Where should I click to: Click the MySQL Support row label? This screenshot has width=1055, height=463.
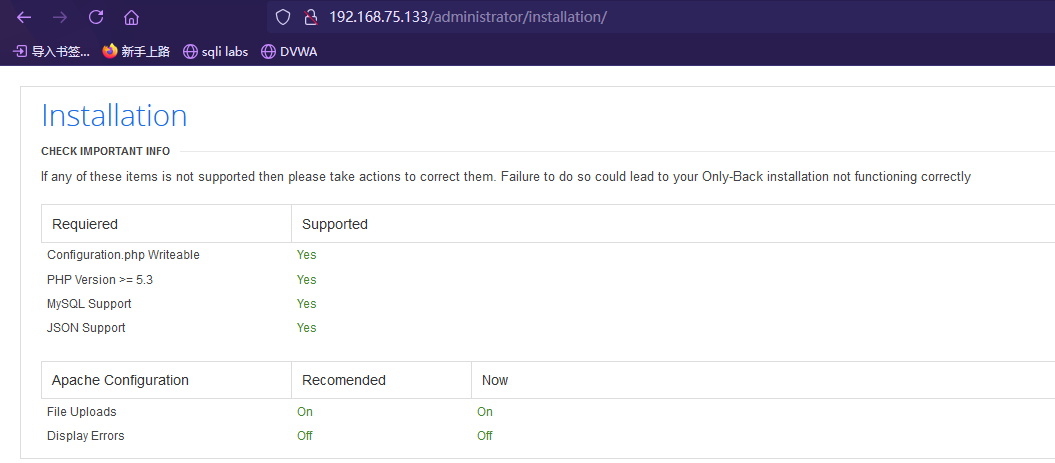89,304
